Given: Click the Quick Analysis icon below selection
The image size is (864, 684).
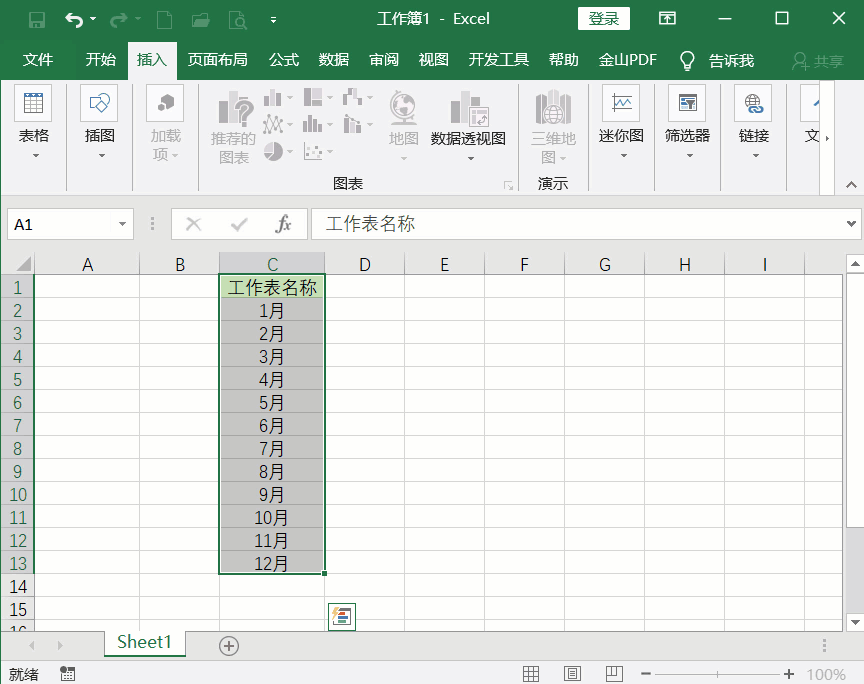Looking at the screenshot, I should coord(342,617).
